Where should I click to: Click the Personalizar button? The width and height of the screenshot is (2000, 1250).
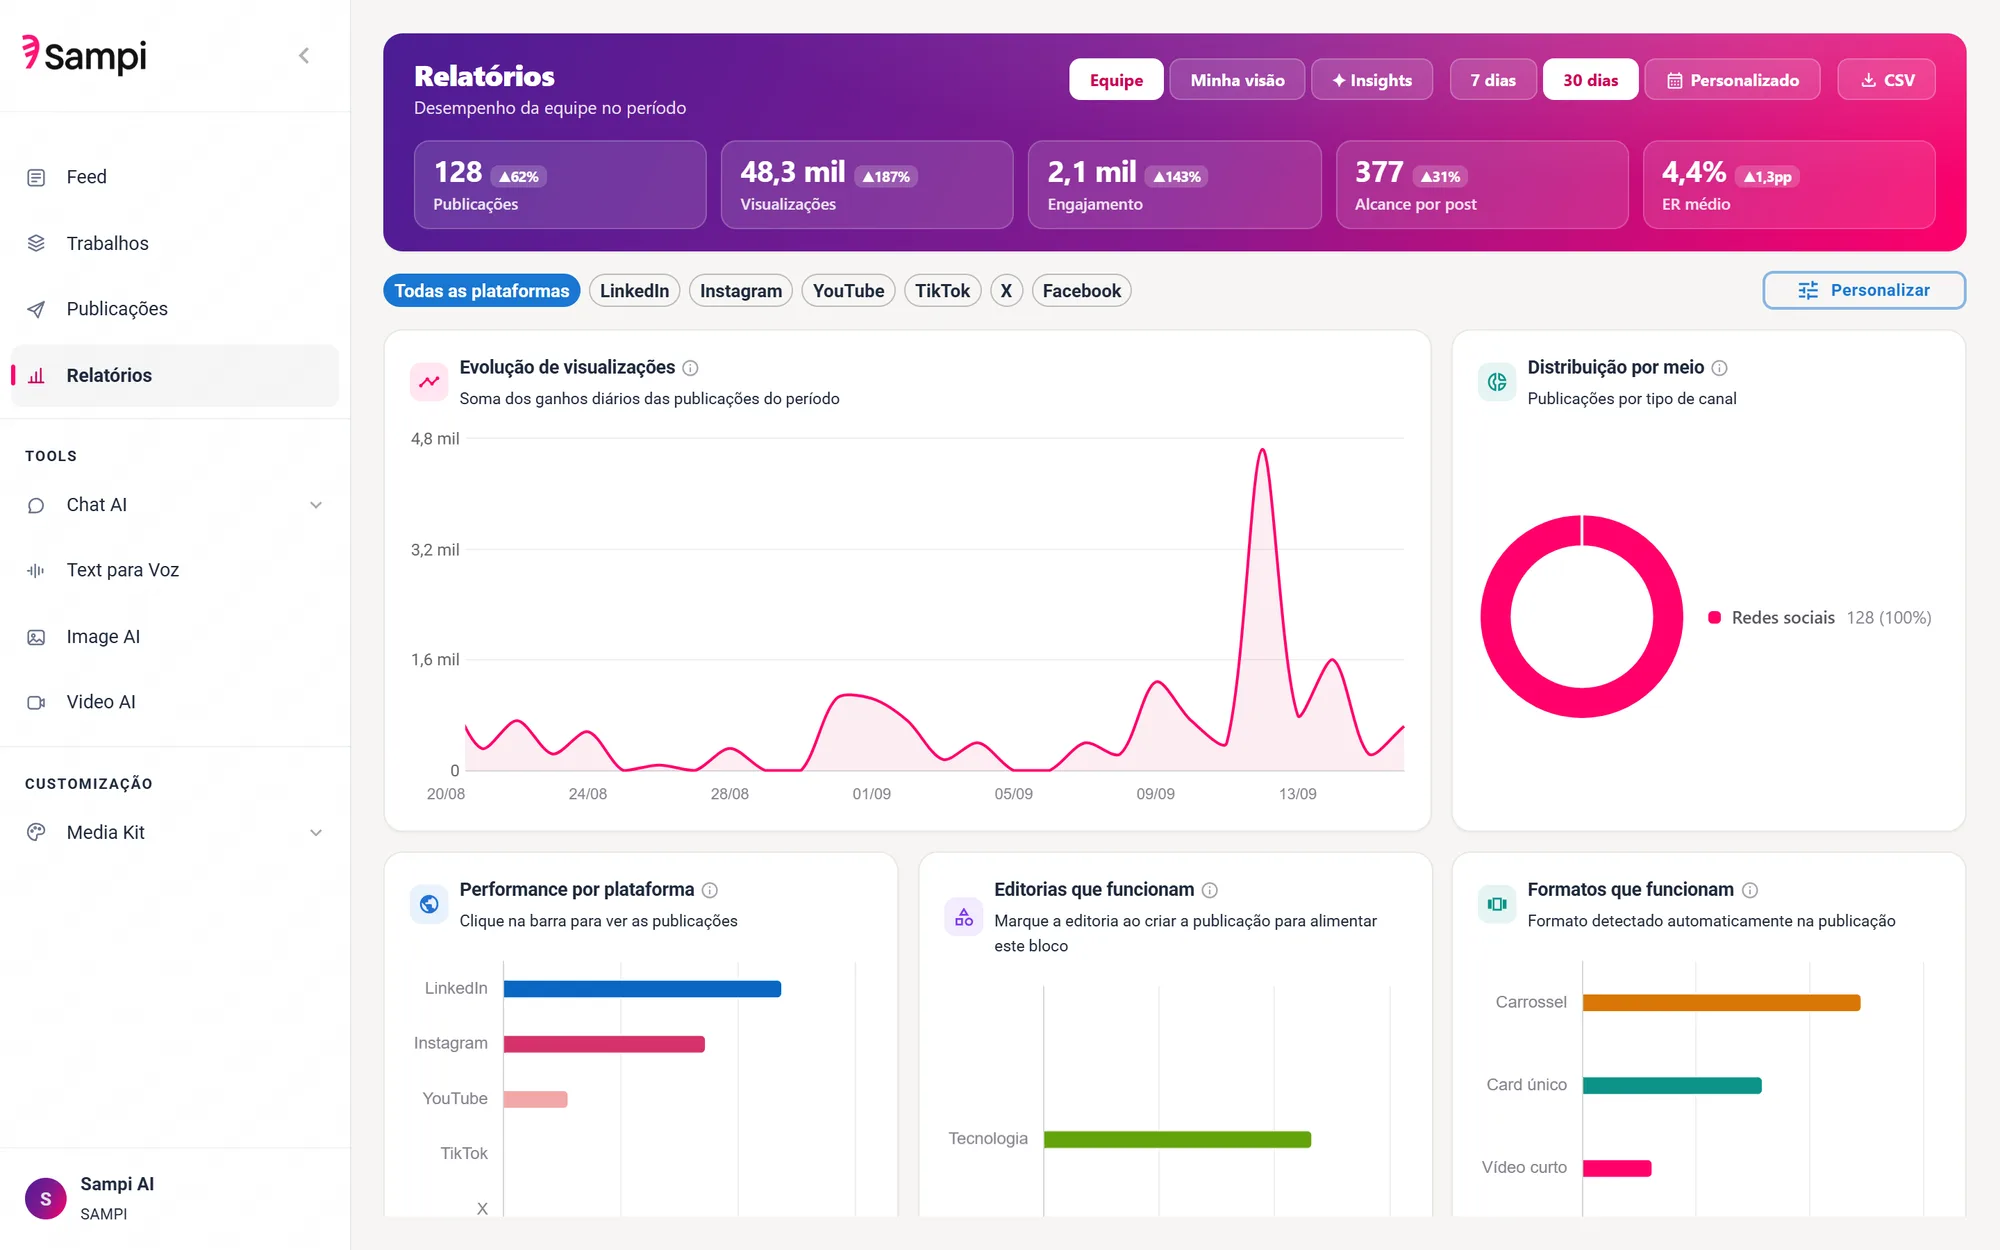[1864, 290]
